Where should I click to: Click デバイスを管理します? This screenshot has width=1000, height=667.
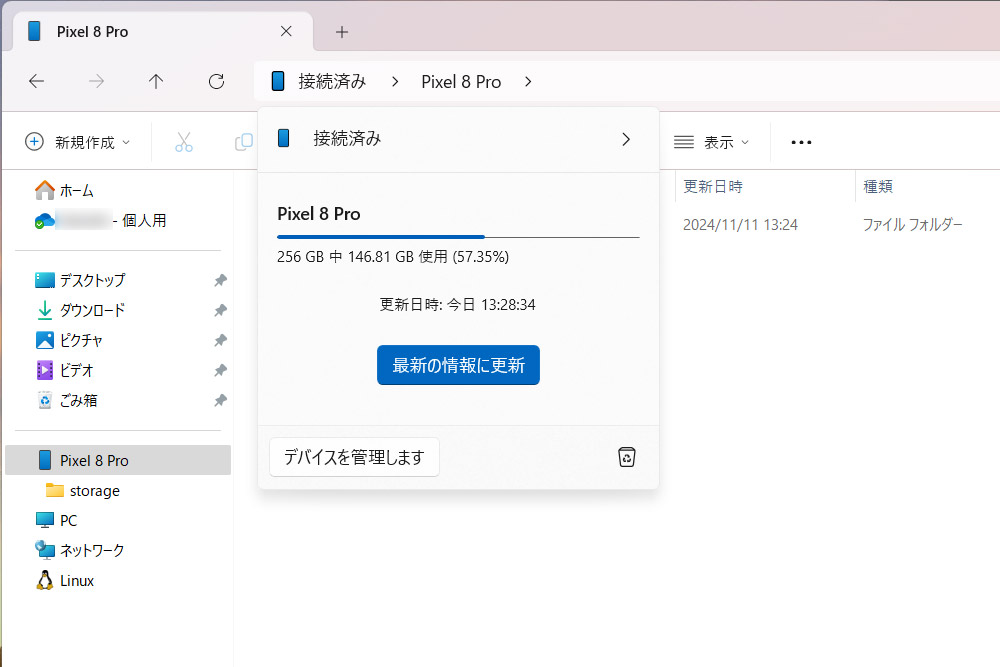(354, 456)
